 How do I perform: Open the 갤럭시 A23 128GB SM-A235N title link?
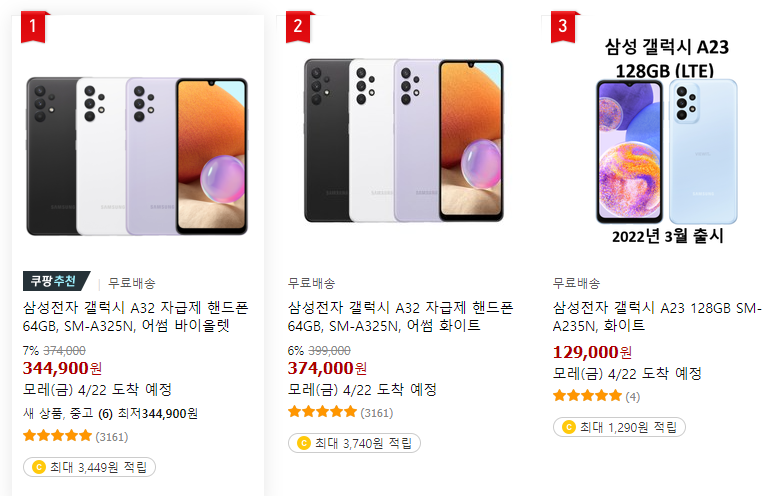pos(657,317)
